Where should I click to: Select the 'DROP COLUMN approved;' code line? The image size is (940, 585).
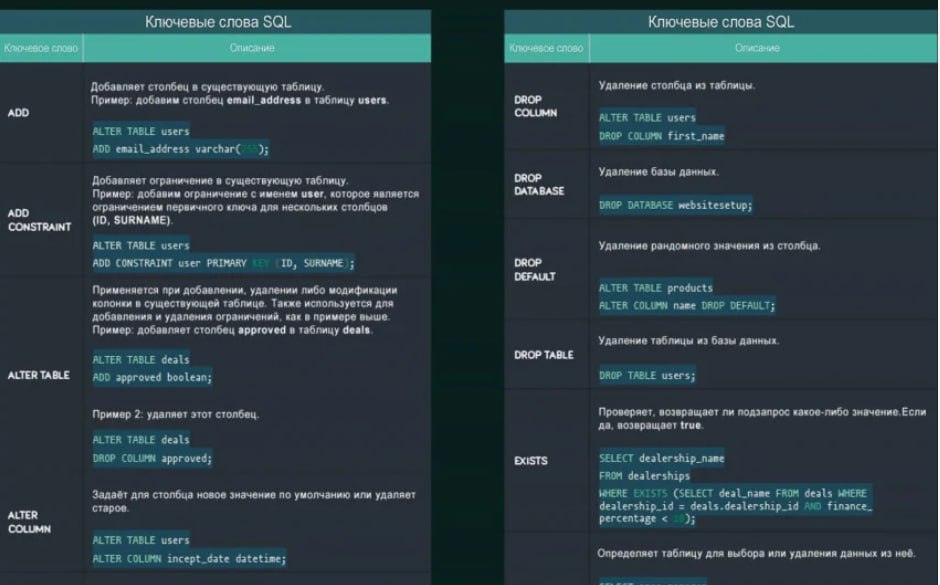pos(152,458)
